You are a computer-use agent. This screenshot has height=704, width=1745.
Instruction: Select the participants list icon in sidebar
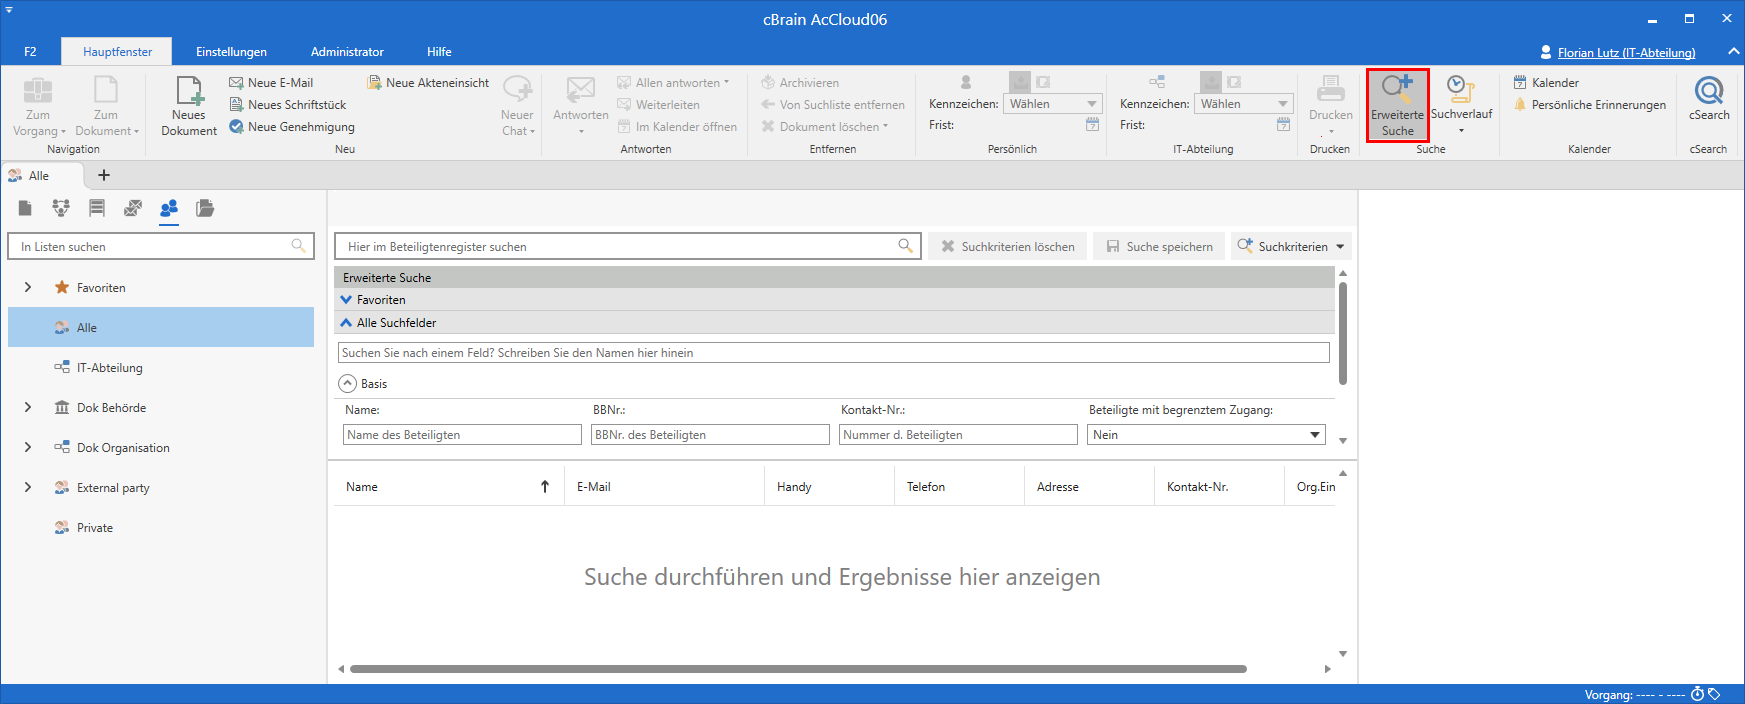[x=169, y=208]
